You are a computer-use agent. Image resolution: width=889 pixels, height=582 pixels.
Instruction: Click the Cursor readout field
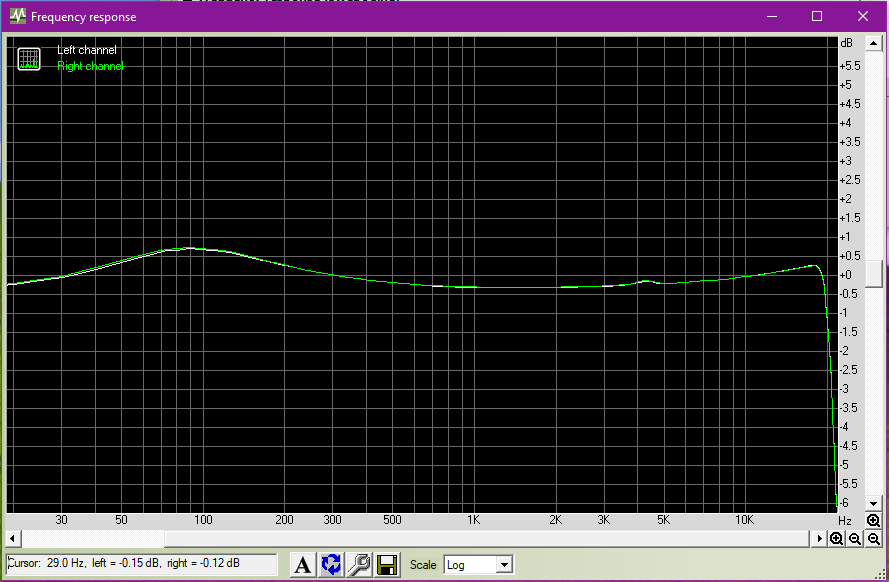142,564
